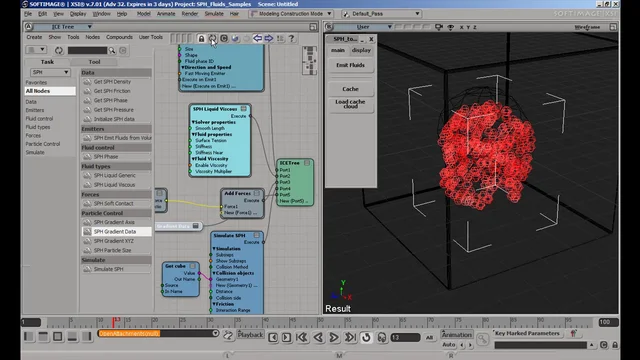Open the Compounds menu in ICE Tree
Image resolution: width=640 pixels, height=360 pixels.
(x=119, y=37)
